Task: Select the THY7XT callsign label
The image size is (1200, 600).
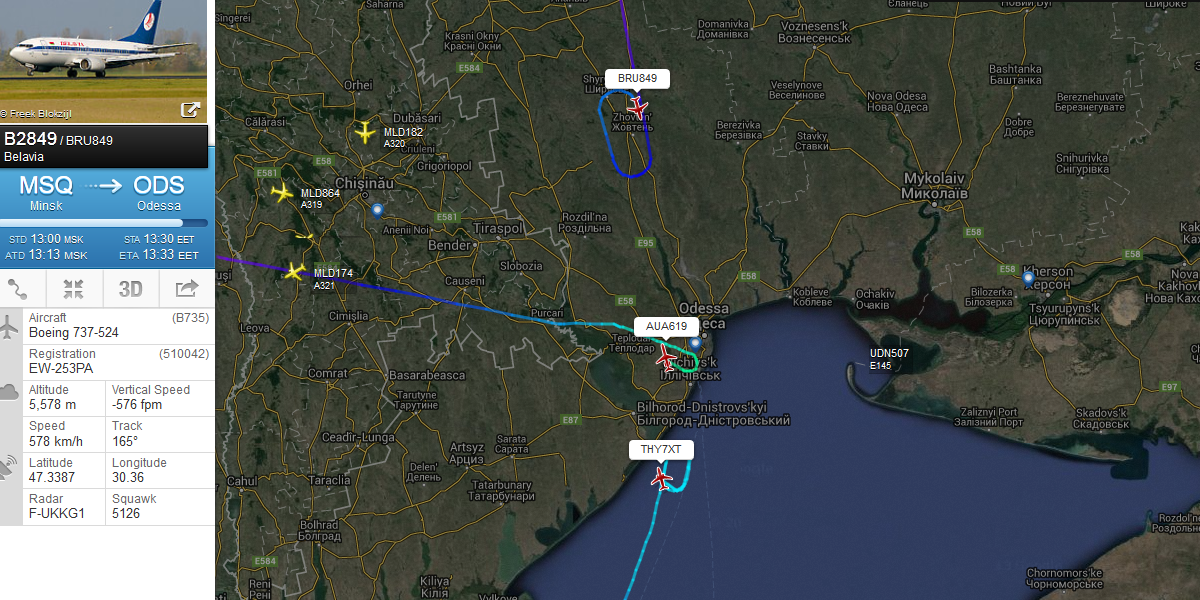Action: (x=661, y=450)
